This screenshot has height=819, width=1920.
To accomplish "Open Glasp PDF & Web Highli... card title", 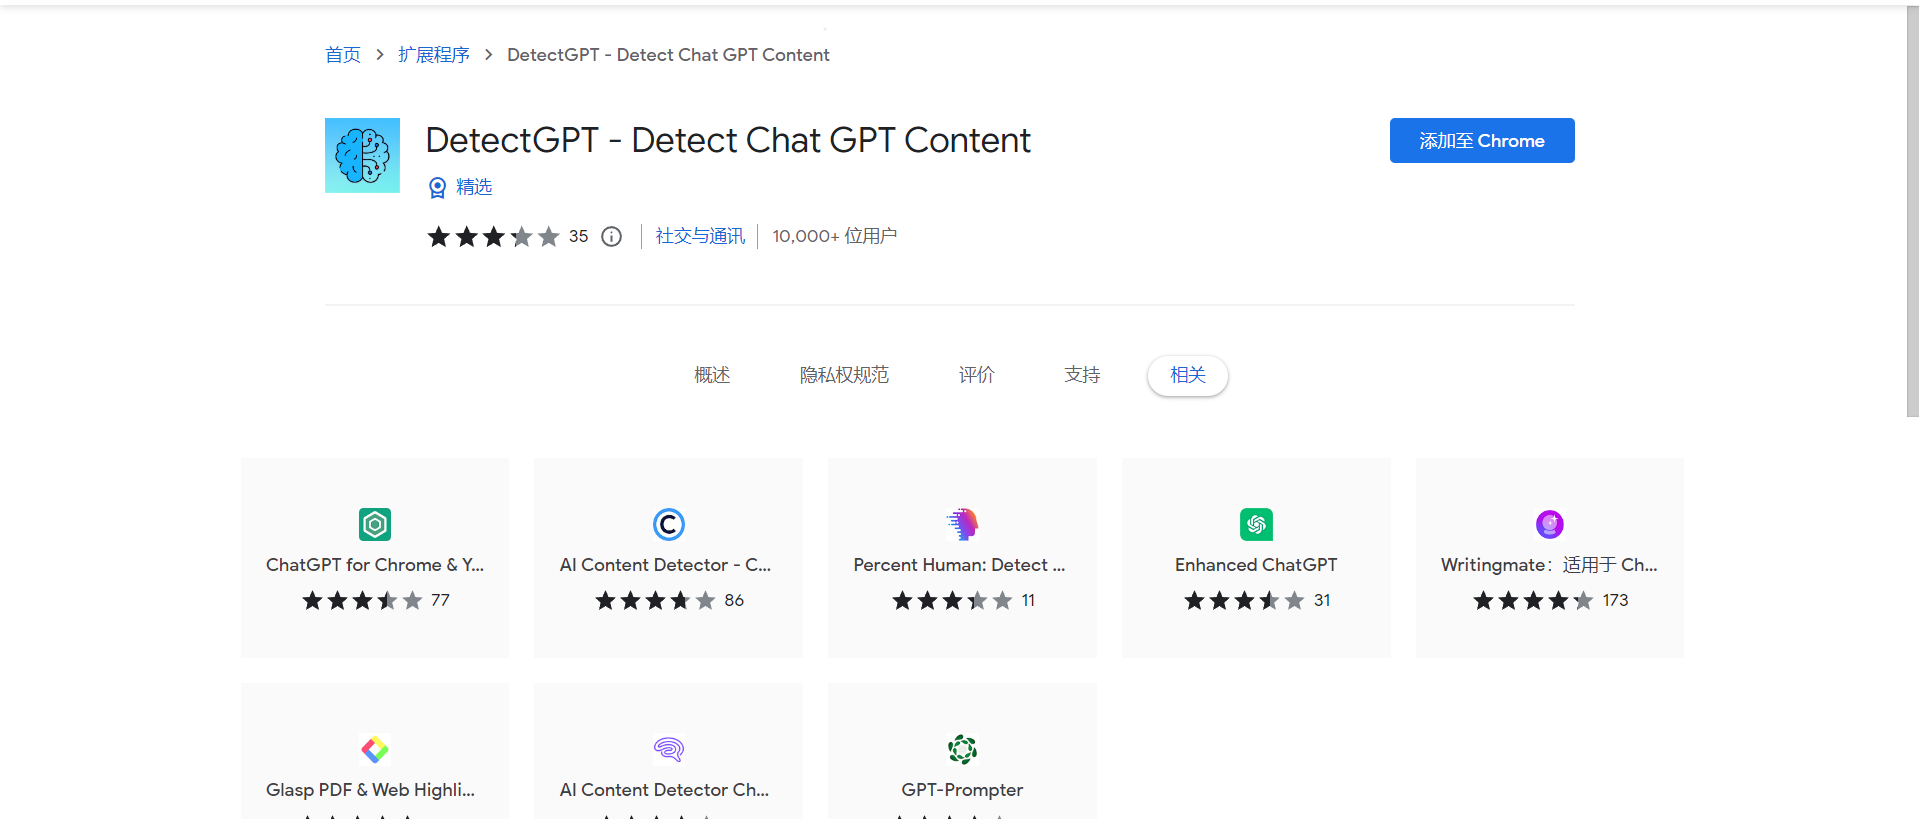I will tap(370, 790).
